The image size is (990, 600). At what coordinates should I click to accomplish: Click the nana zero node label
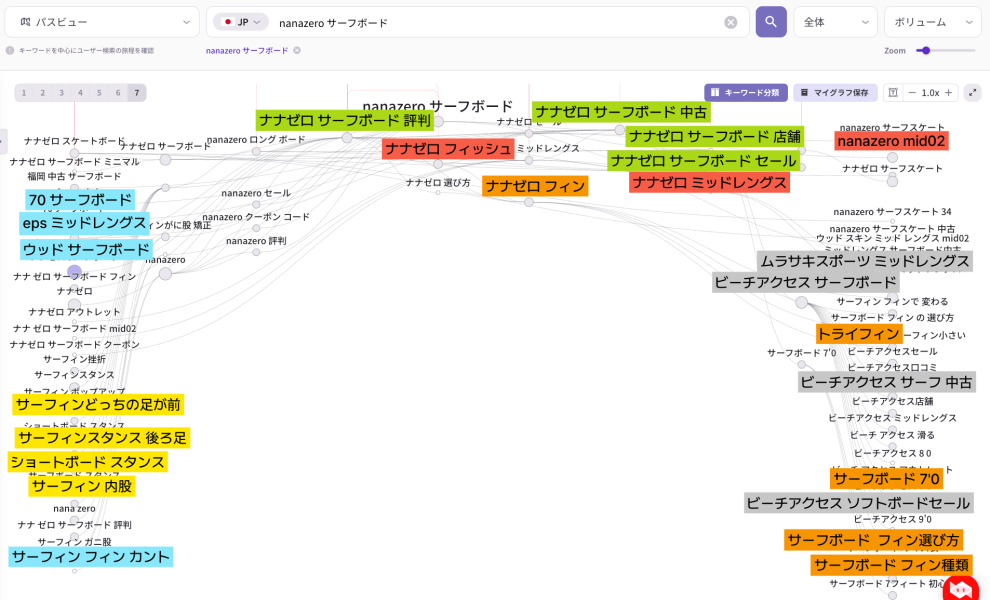tap(74, 508)
